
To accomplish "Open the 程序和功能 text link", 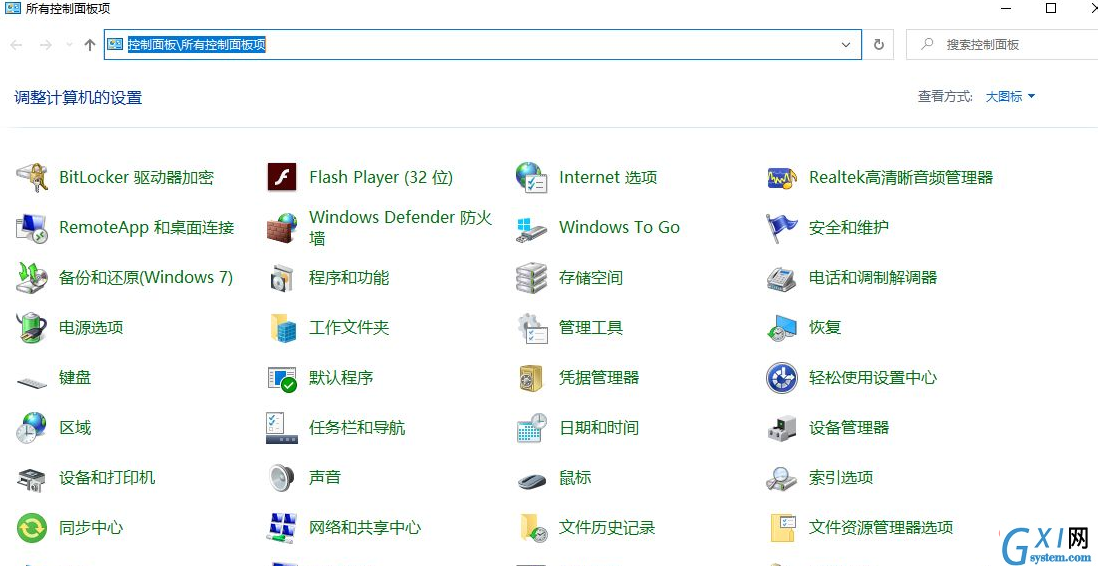I will [x=349, y=278].
